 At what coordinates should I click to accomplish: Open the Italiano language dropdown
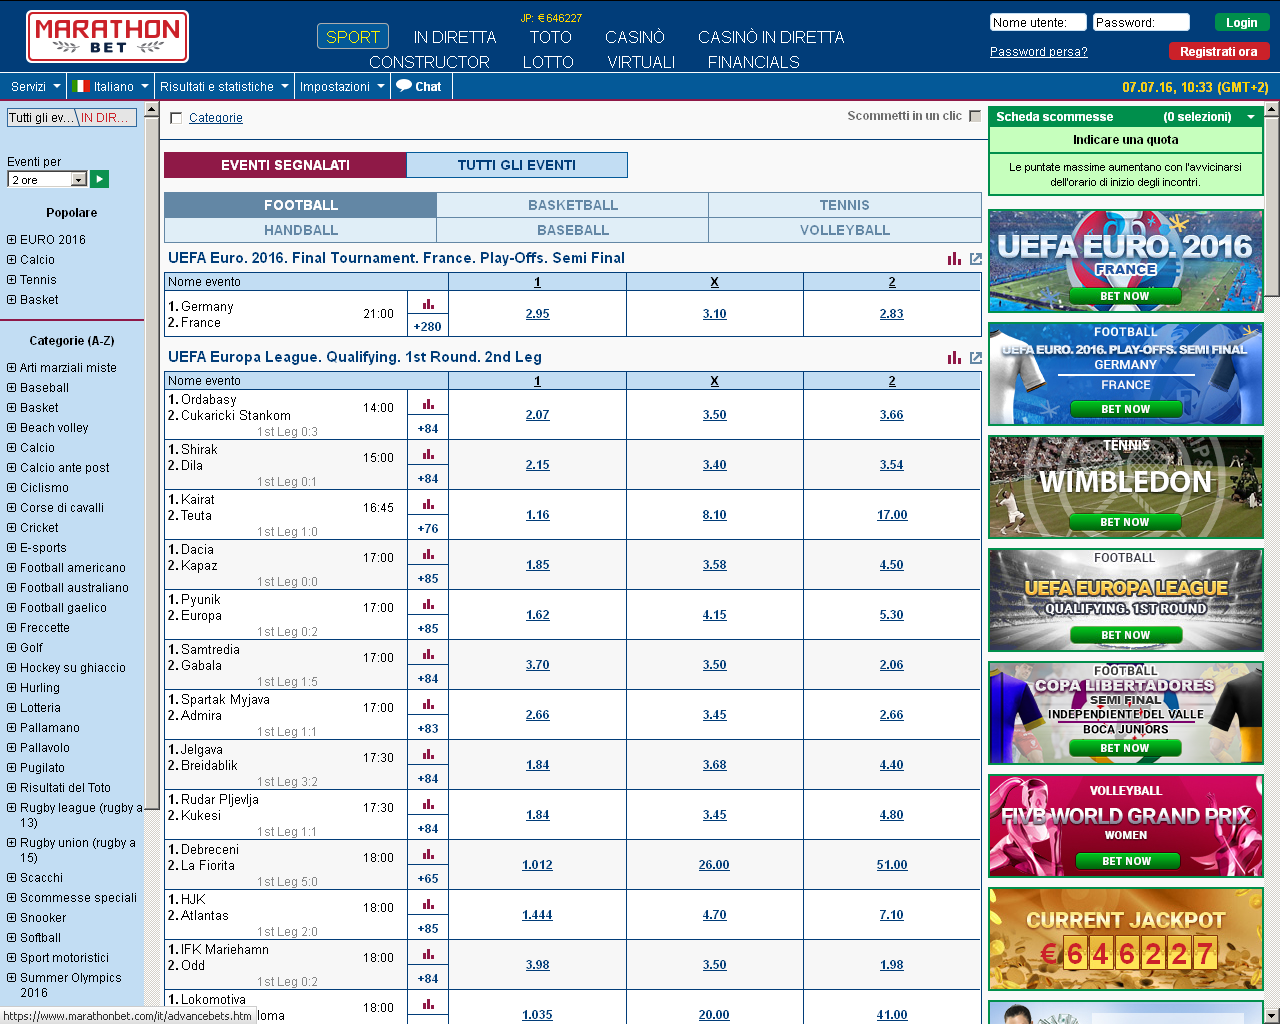(110, 87)
